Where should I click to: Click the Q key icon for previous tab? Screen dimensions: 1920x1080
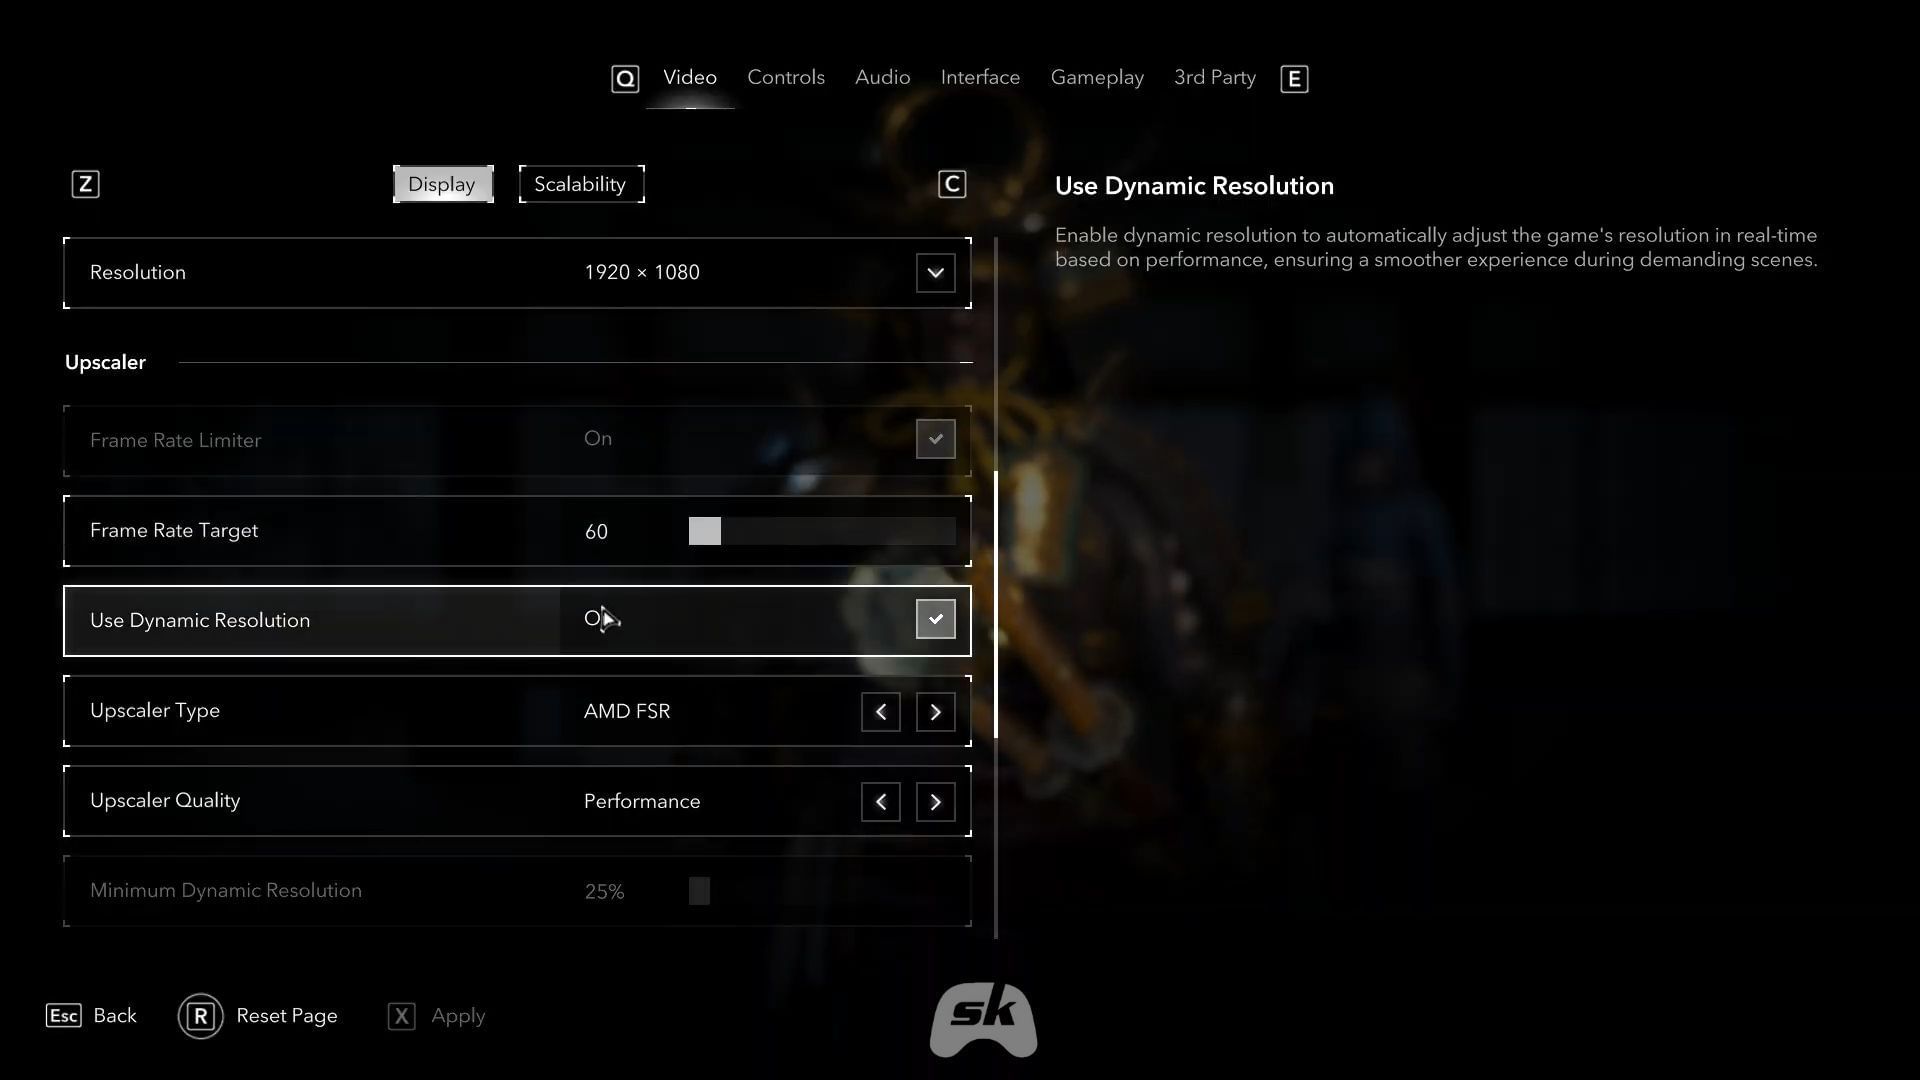click(625, 79)
